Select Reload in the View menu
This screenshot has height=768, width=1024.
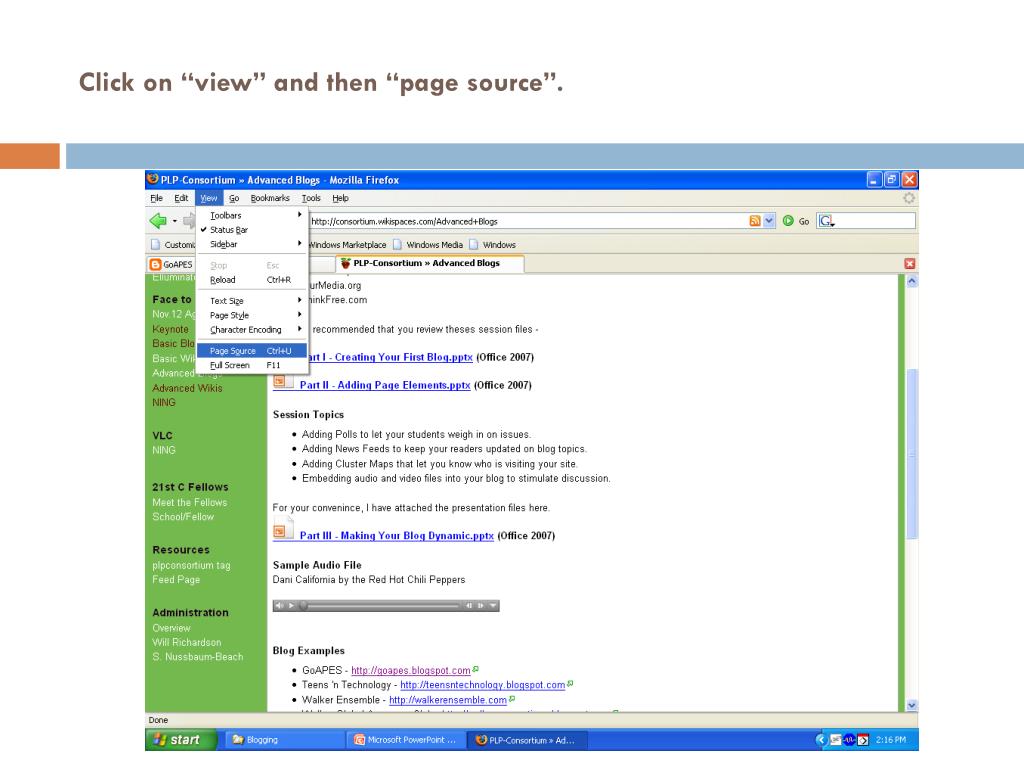(251, 280)
